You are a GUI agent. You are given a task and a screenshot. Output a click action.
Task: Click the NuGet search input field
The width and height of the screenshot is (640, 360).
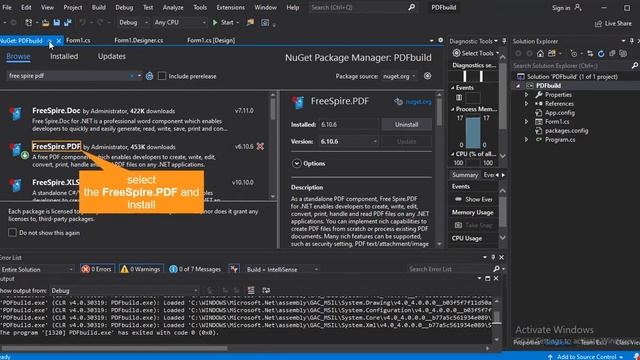click(69, 76)
